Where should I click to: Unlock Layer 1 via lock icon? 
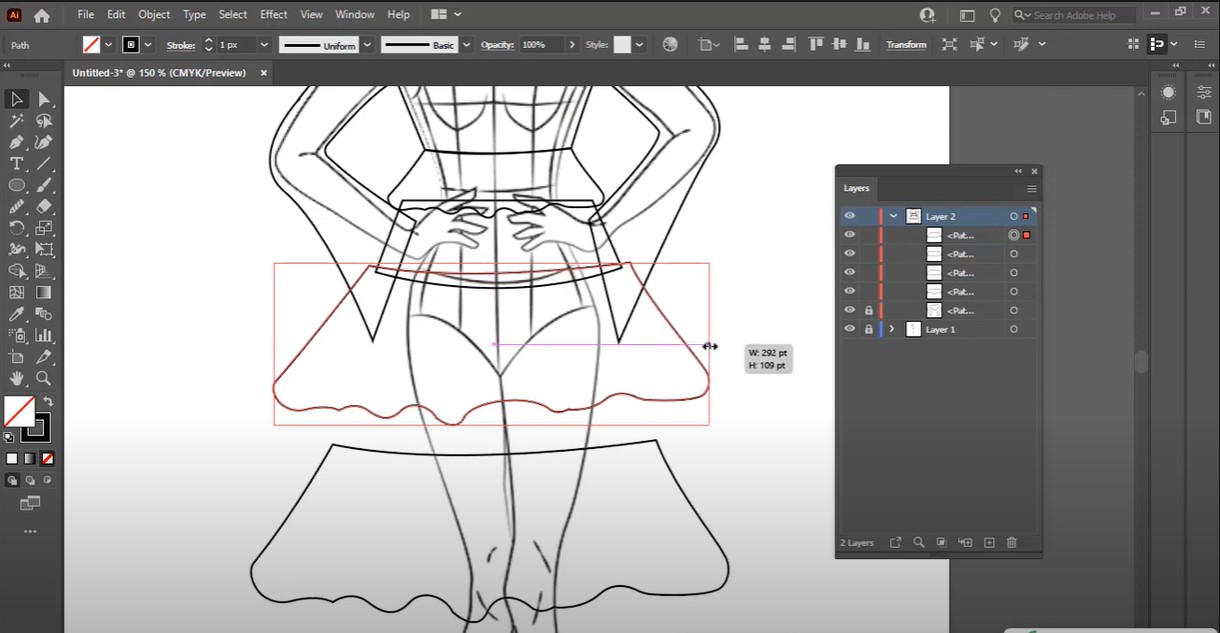[868, 329]
